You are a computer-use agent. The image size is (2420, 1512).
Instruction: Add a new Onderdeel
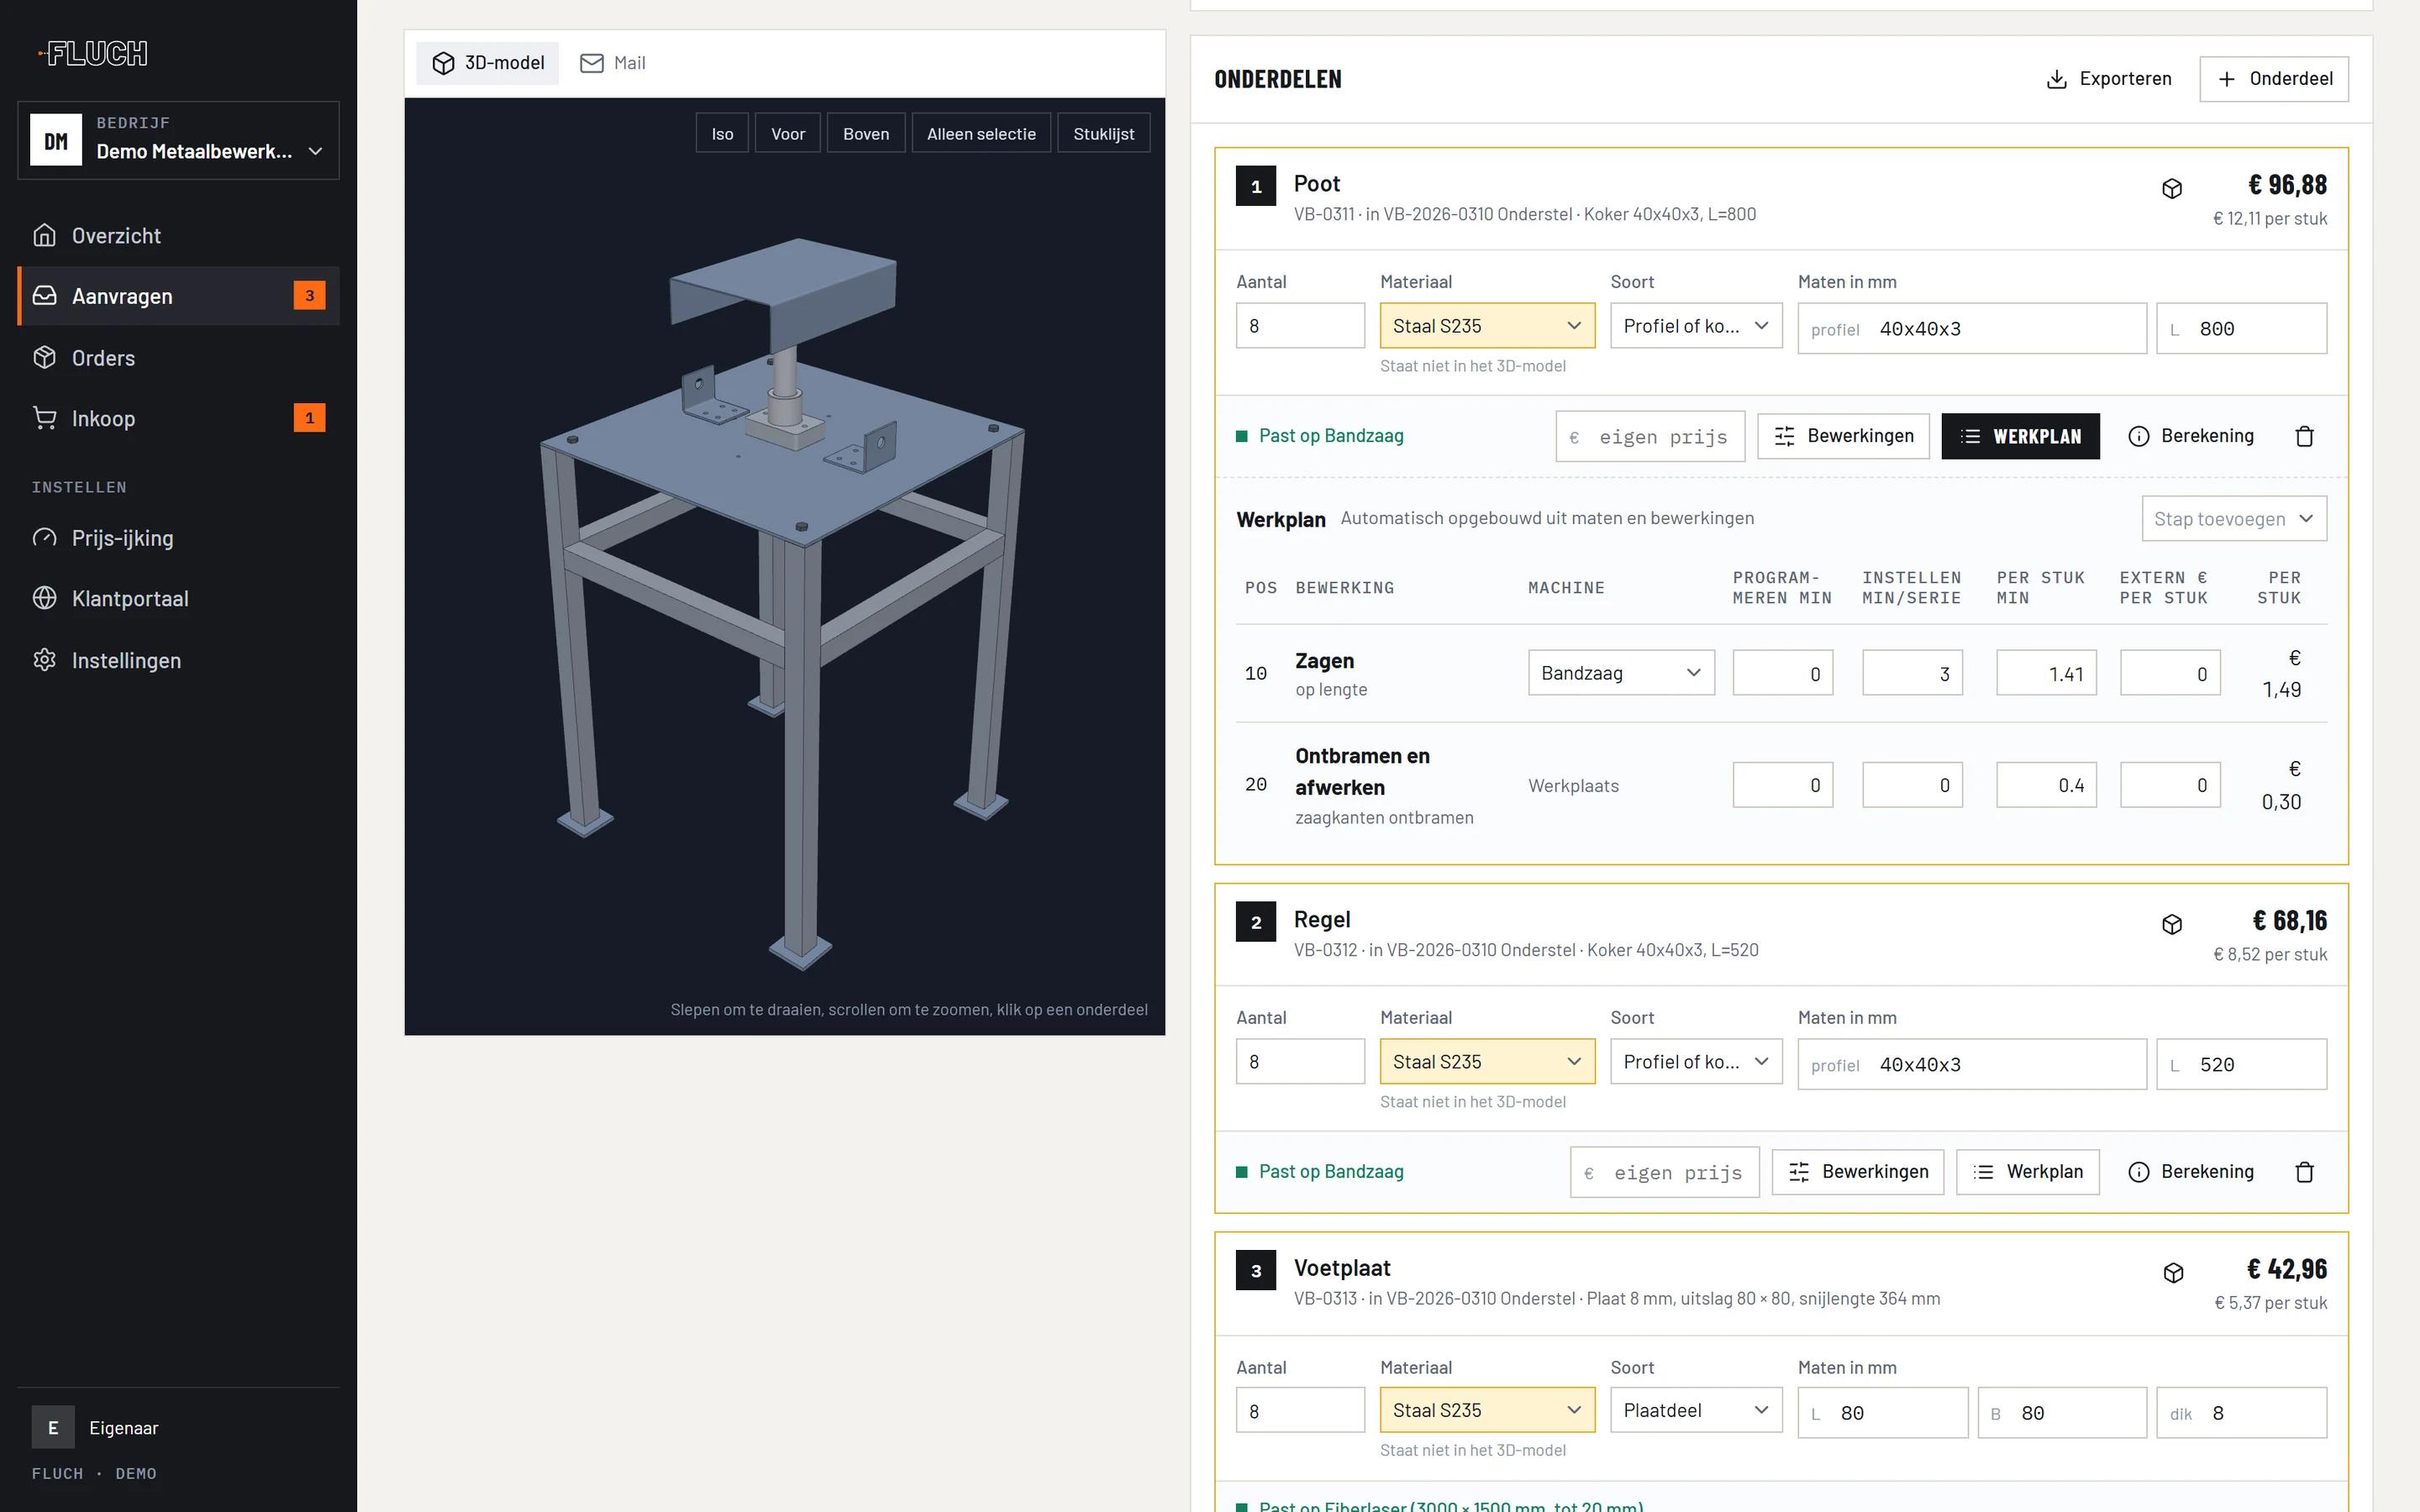(x=2274, y=79)
